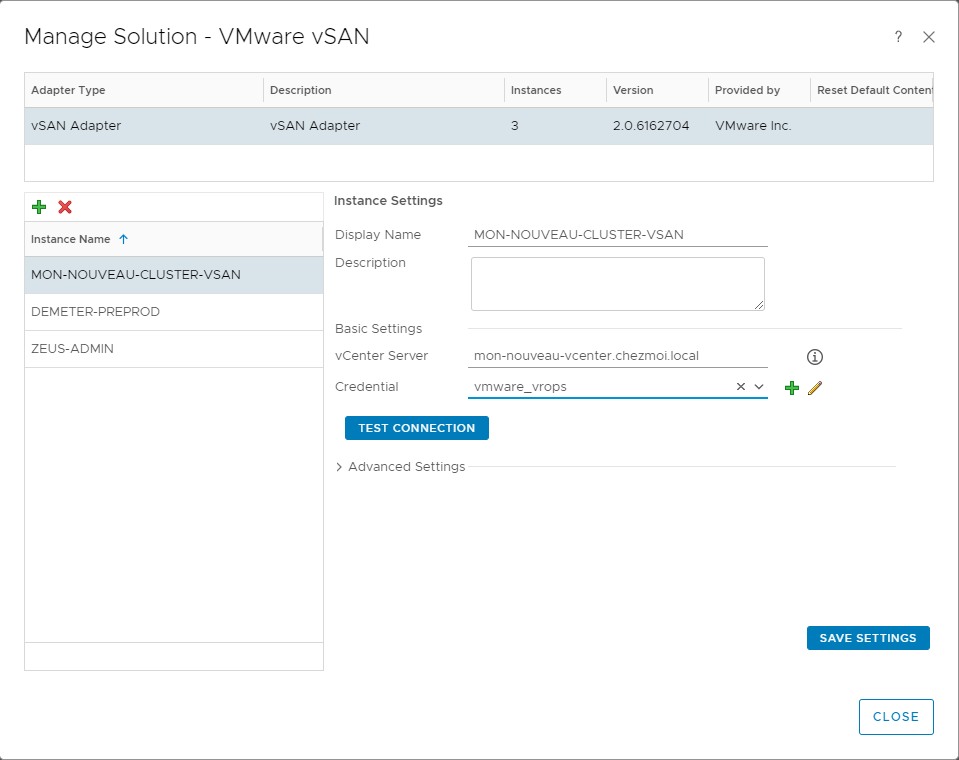Select the ZEUS-ADMIN instance
Screen dimensions: 959x760
click(x=72, y=349)
